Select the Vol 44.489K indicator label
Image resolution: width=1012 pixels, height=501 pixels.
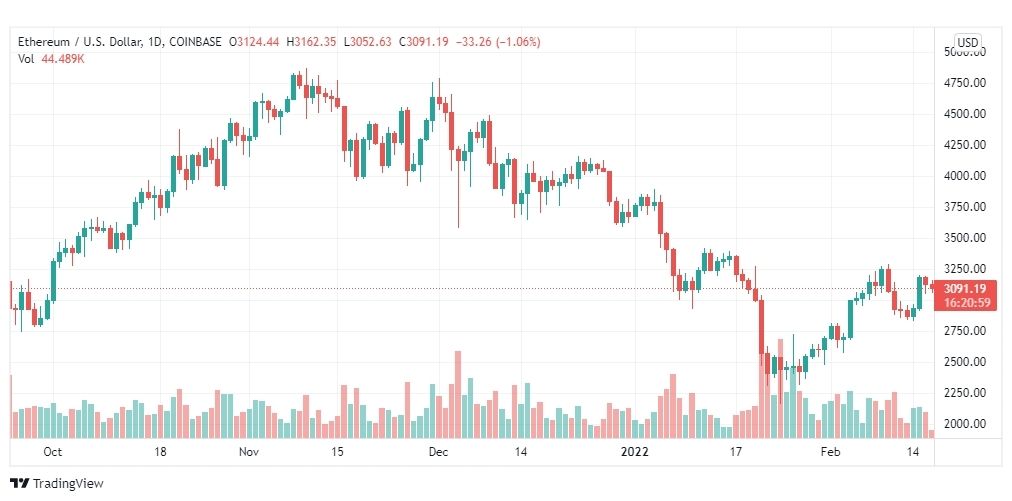click(x=52, y=59)
